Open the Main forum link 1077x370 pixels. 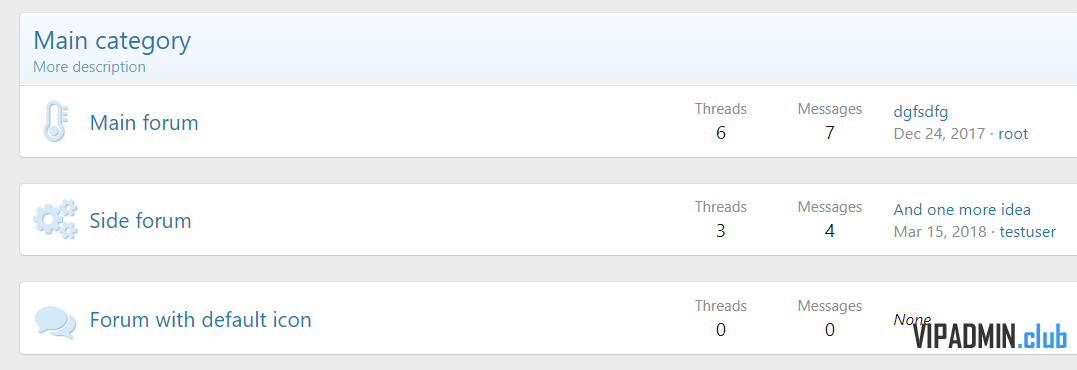click(144, 123)
